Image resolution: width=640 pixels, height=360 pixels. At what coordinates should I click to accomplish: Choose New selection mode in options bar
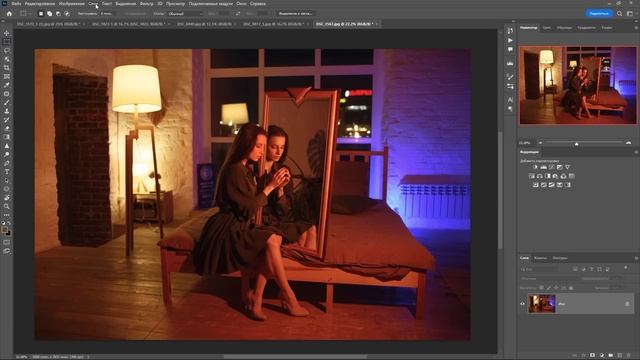click(41, 13)
